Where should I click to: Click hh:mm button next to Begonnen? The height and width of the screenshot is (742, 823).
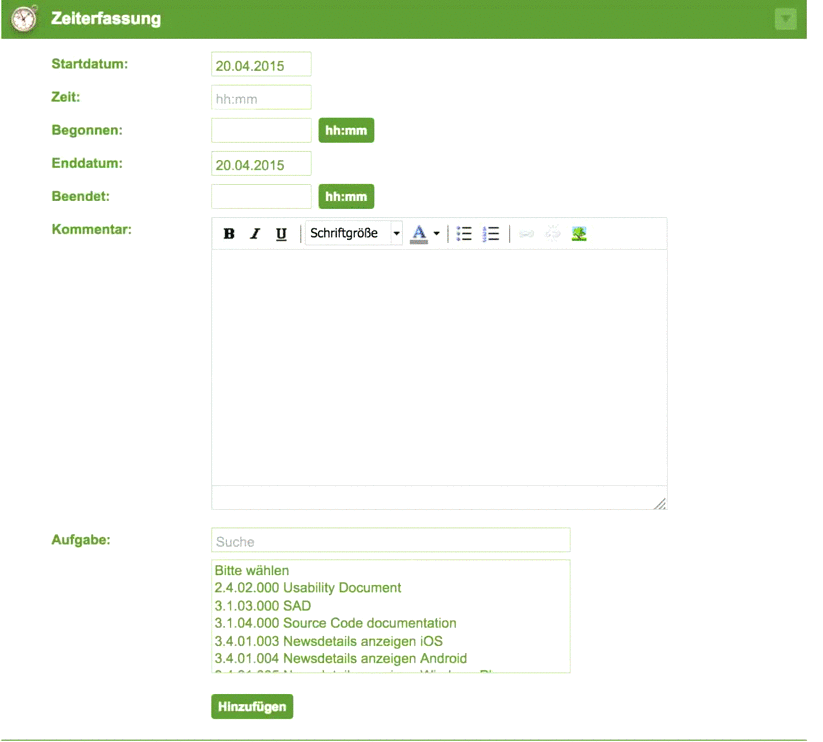click(x=346, y=131)
